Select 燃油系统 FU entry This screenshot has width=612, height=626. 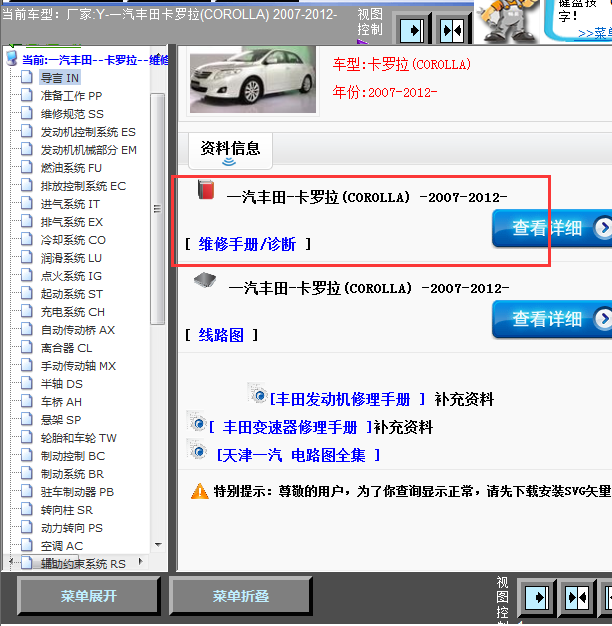click(71, 168)
